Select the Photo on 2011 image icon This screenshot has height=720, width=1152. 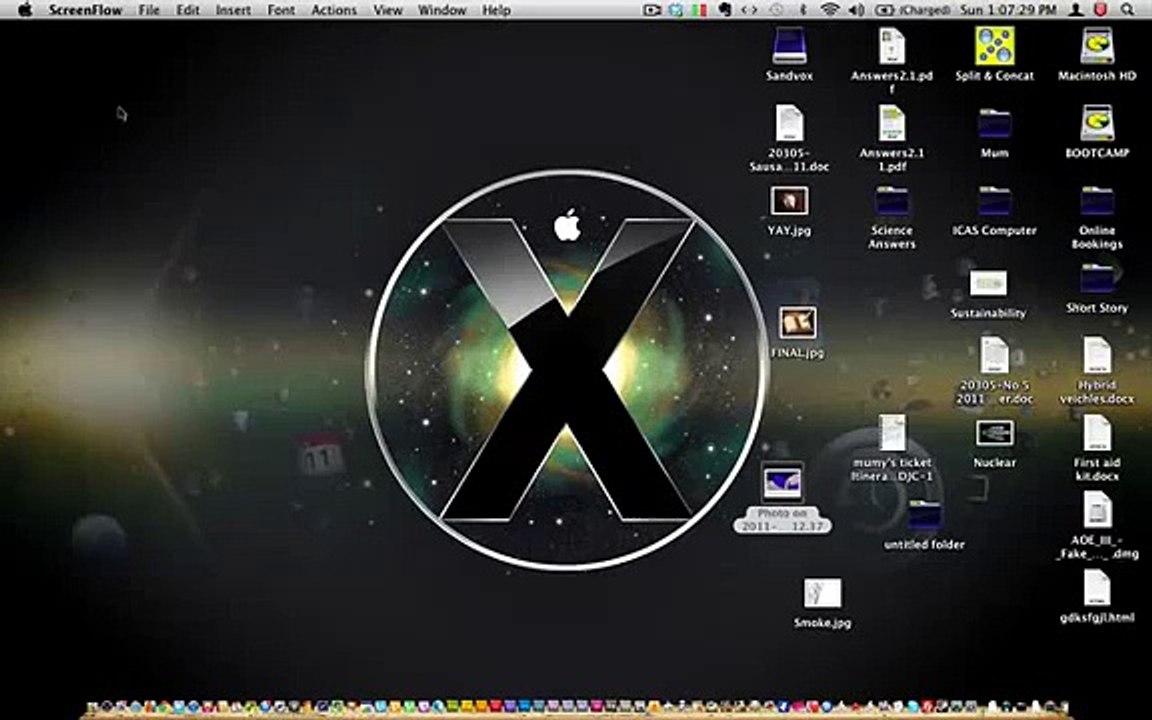coord(782,482)
